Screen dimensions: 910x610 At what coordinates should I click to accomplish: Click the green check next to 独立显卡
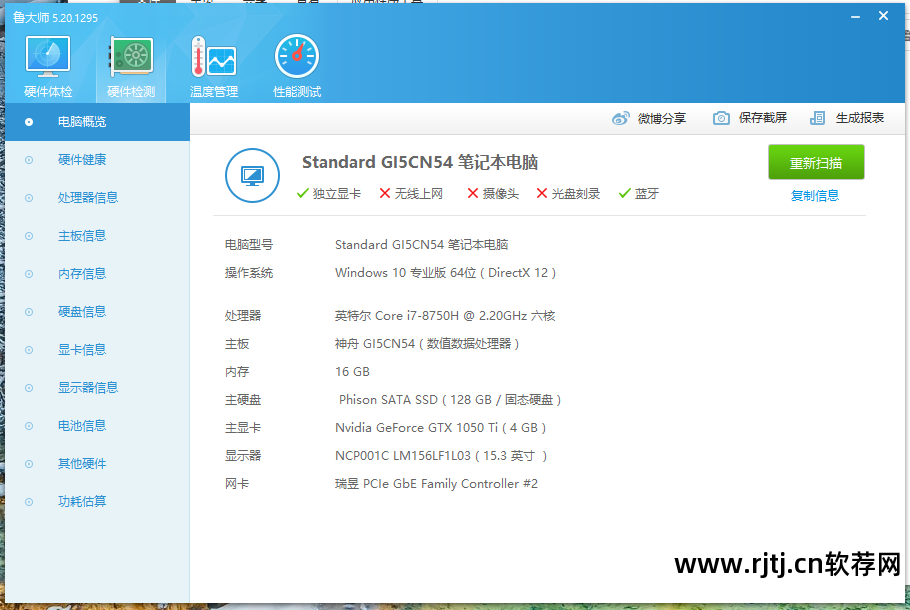[x=302, y=193]
